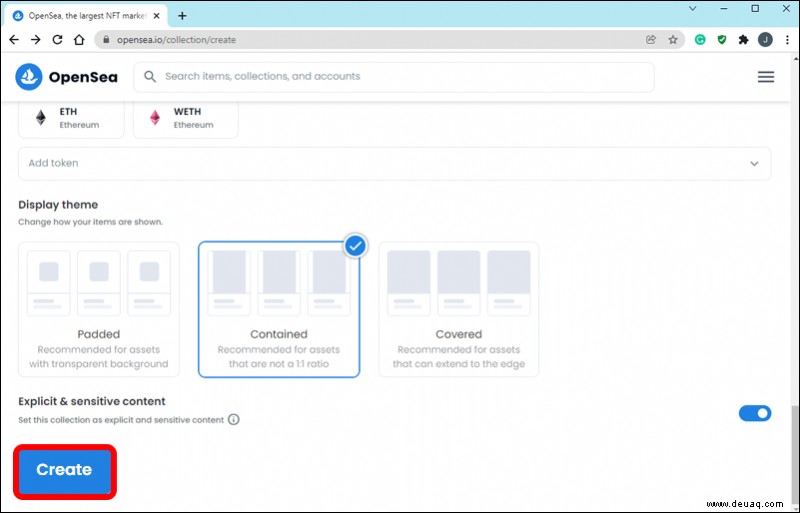This screenshot has width=800, height=513.
Task: Click the OpenSea wordmark text
Action: tap(83, 77)
